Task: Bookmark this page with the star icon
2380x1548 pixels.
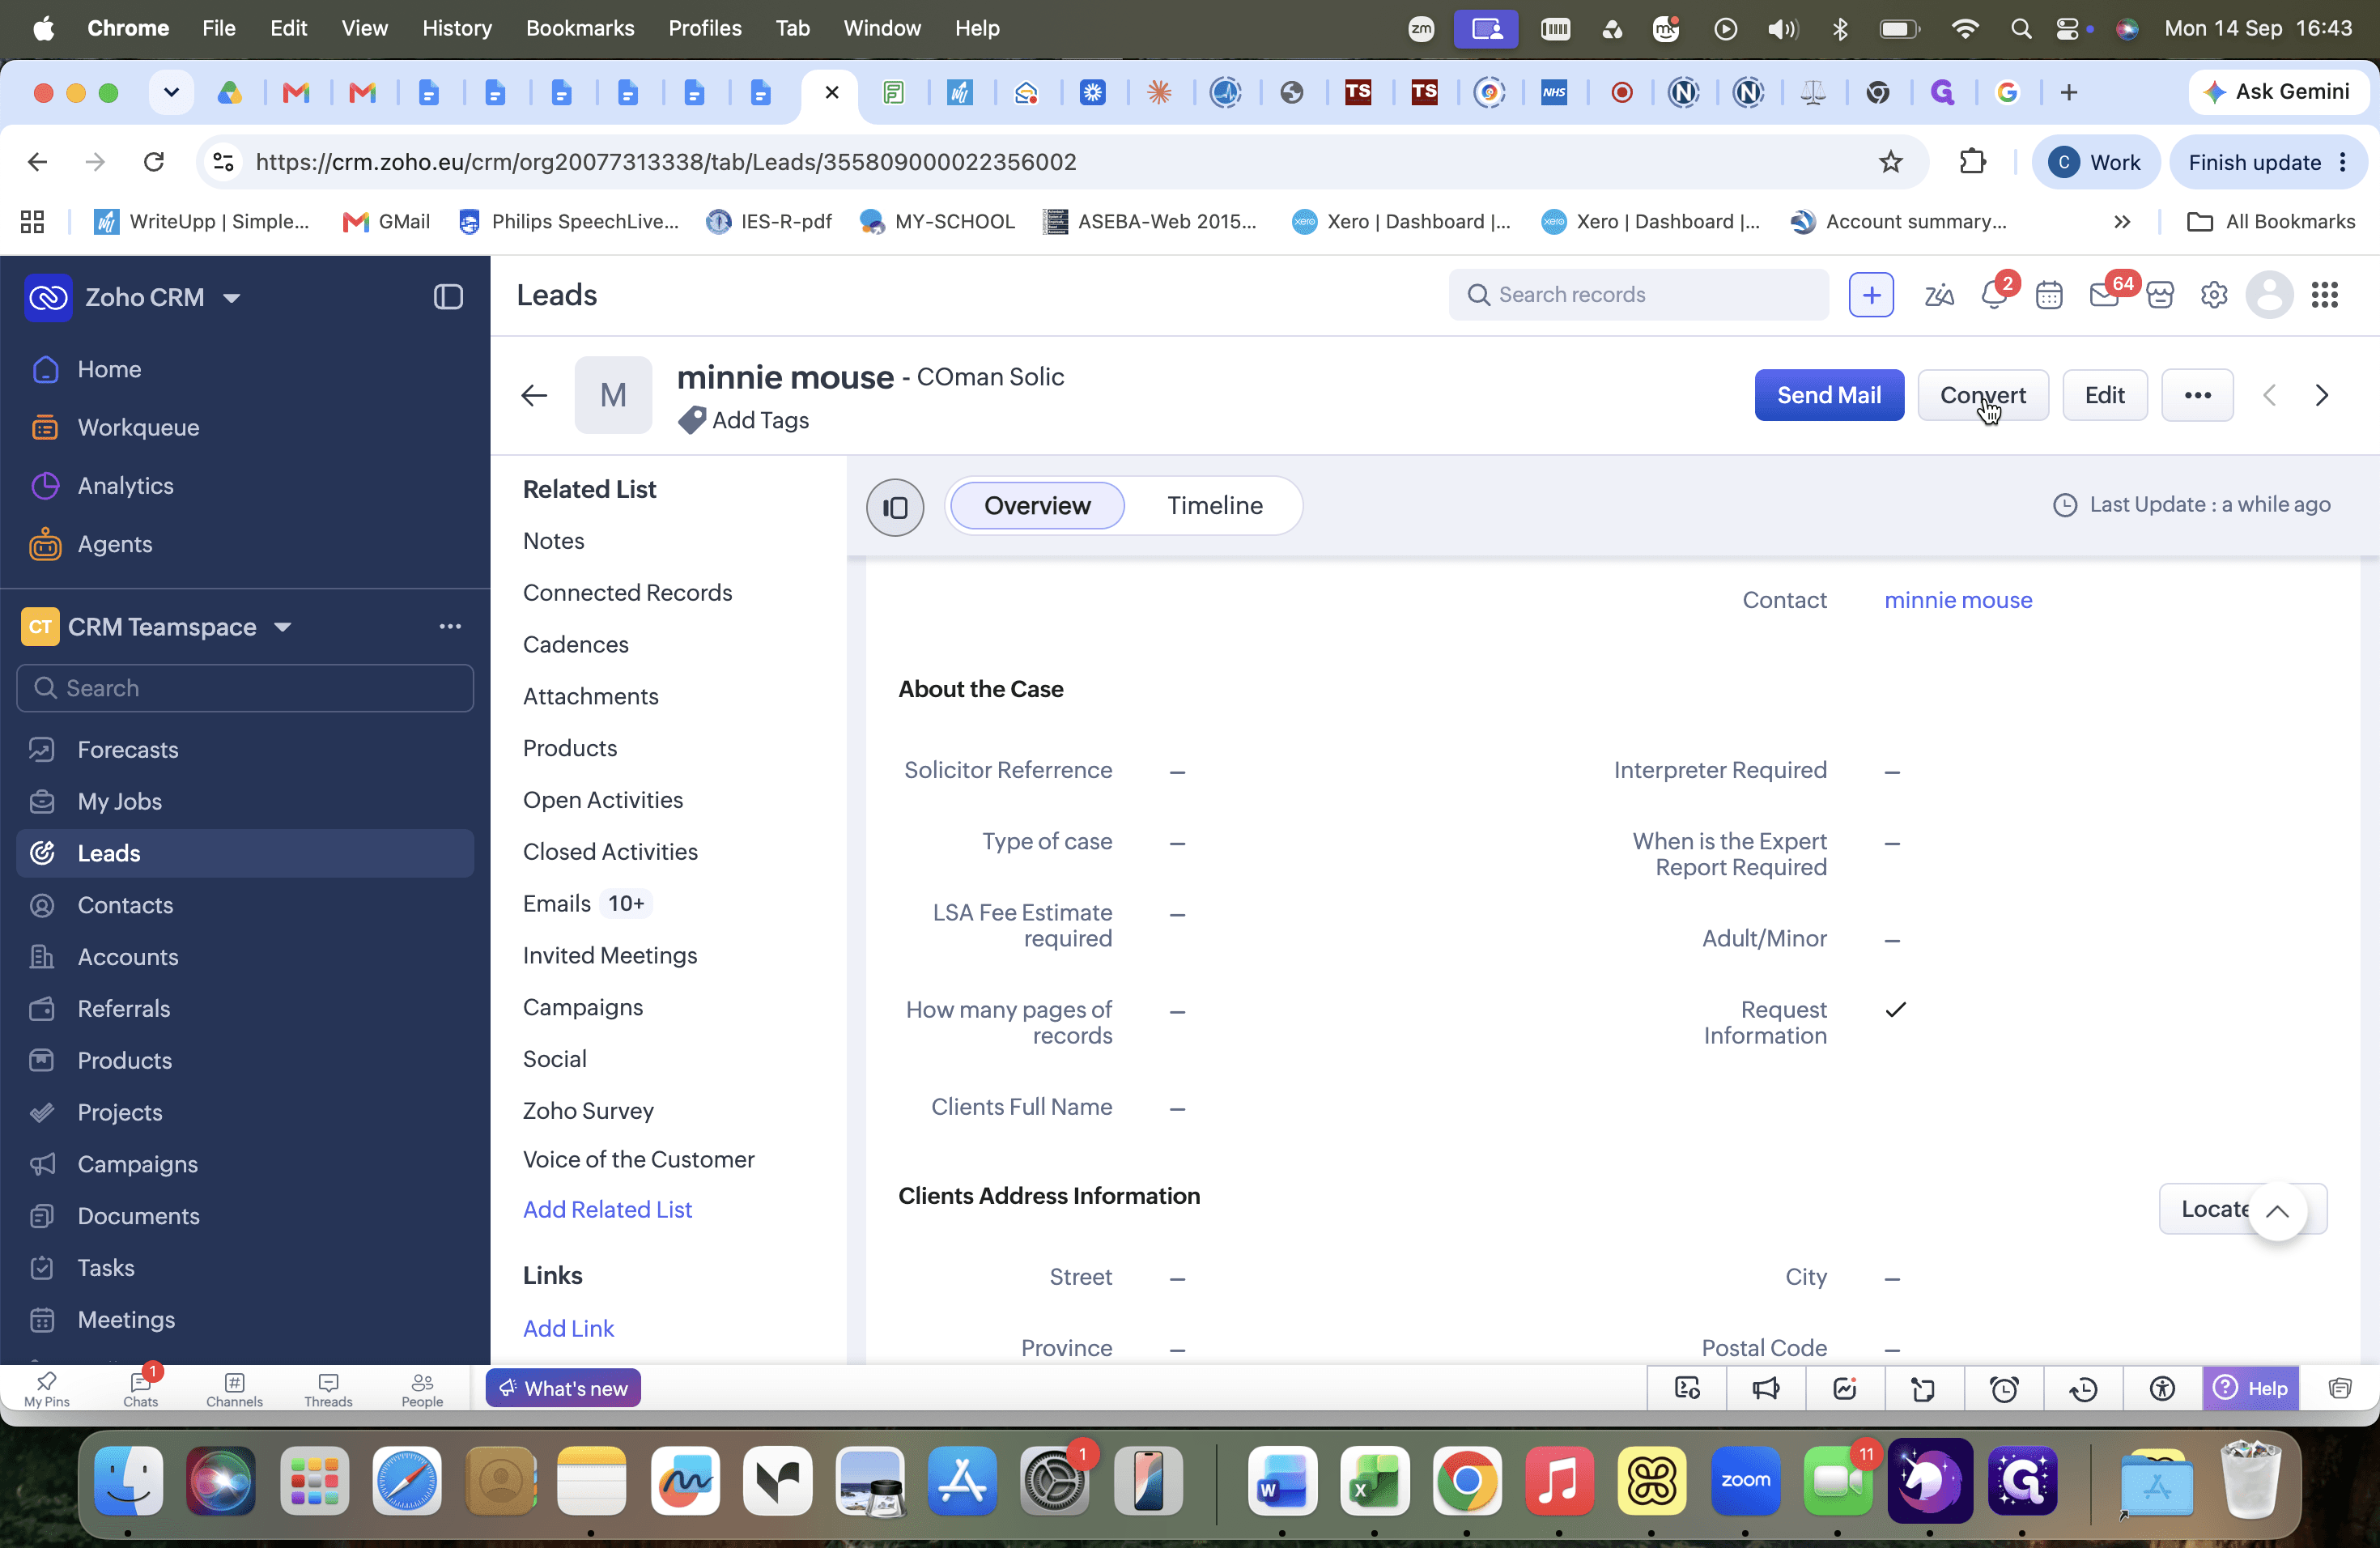Action: pos(1890,162)
